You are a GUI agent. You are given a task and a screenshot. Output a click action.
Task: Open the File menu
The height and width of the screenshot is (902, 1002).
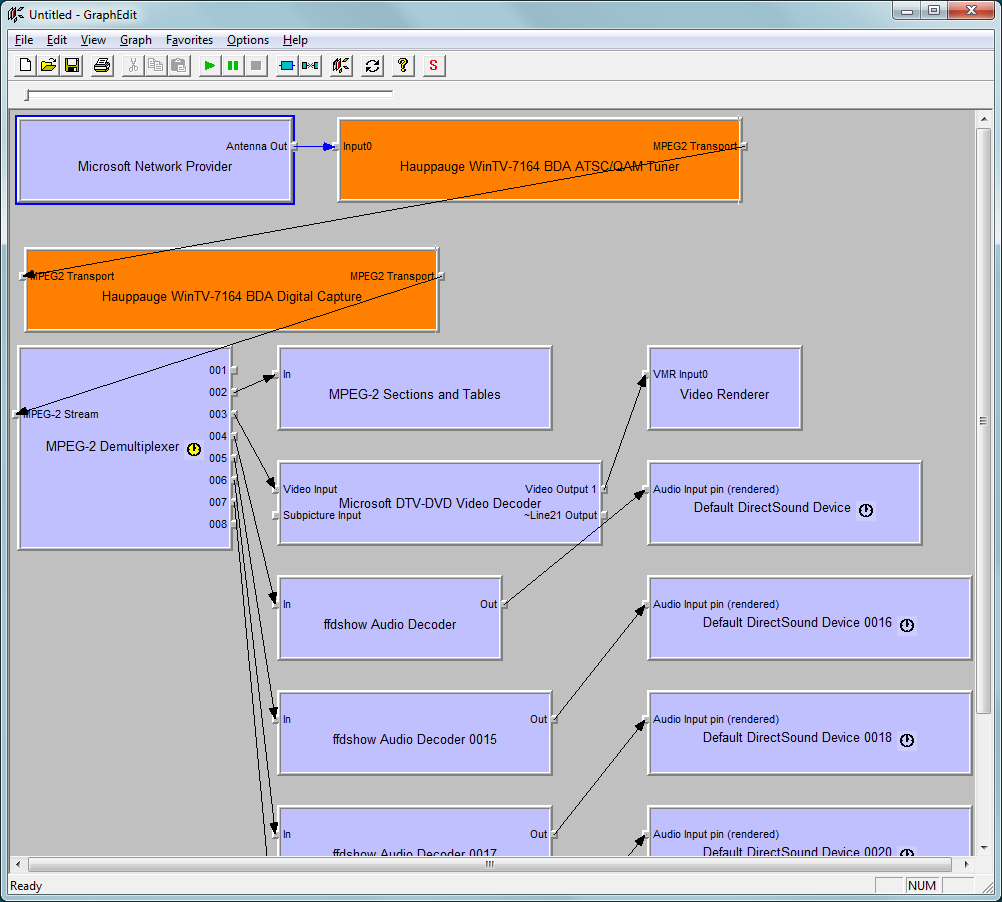(x=24, y=40)
